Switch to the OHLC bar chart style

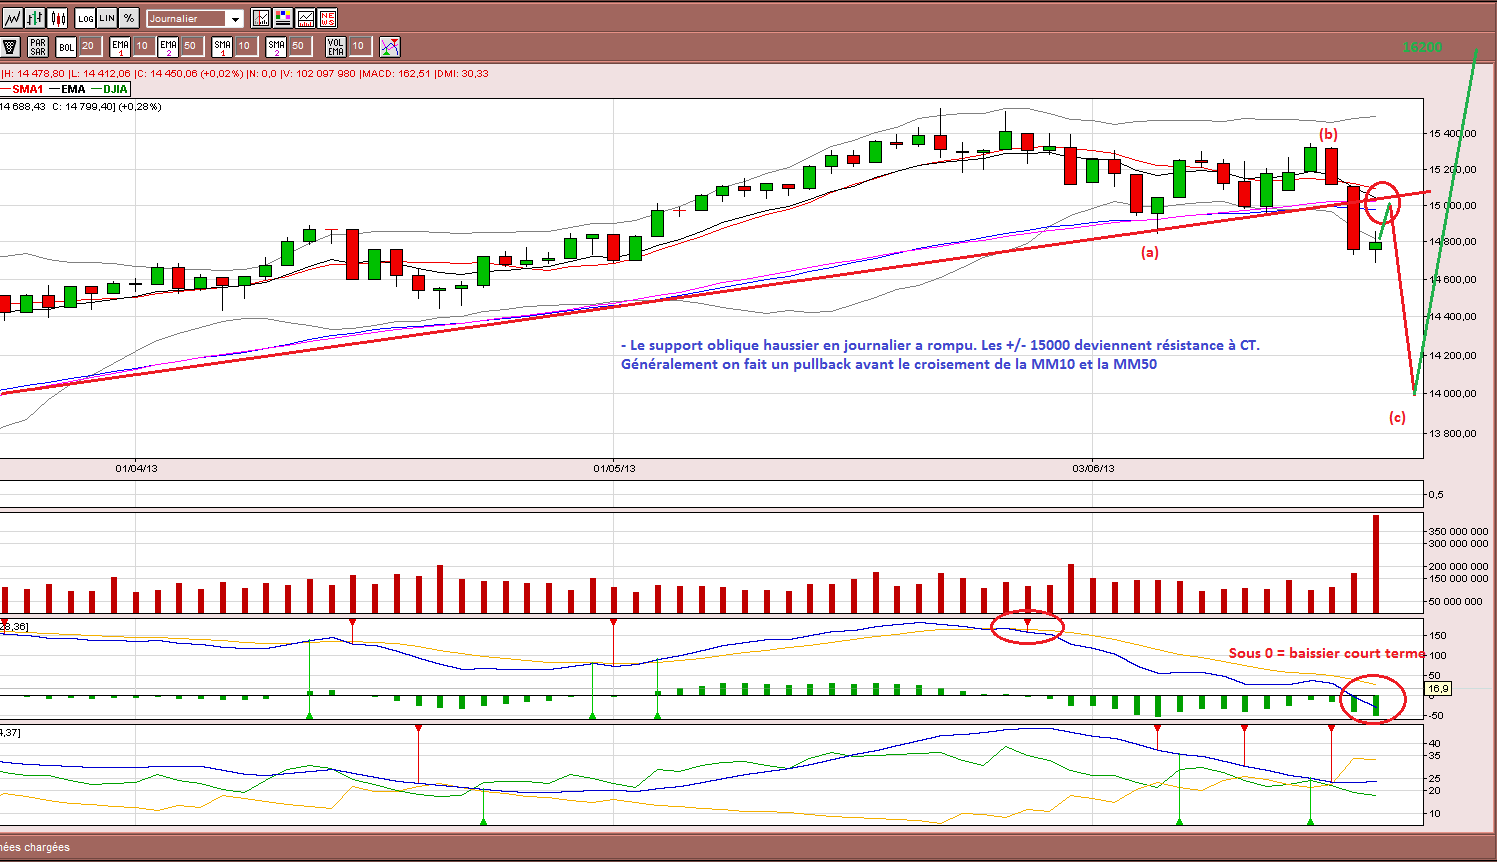35,18
